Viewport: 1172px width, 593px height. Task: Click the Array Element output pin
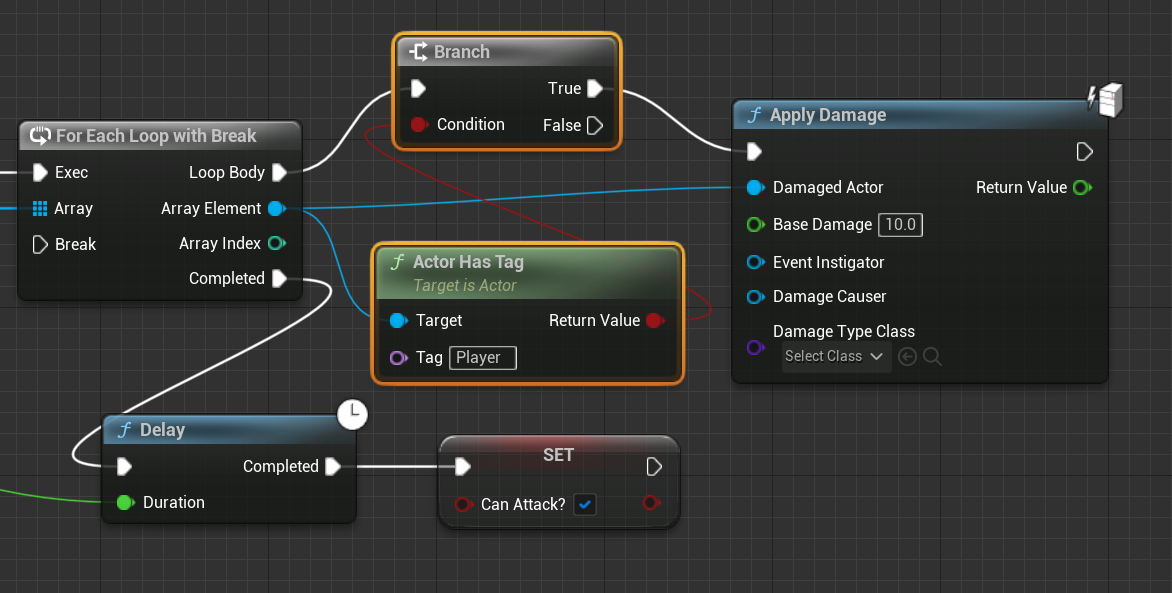pos(276,209)
